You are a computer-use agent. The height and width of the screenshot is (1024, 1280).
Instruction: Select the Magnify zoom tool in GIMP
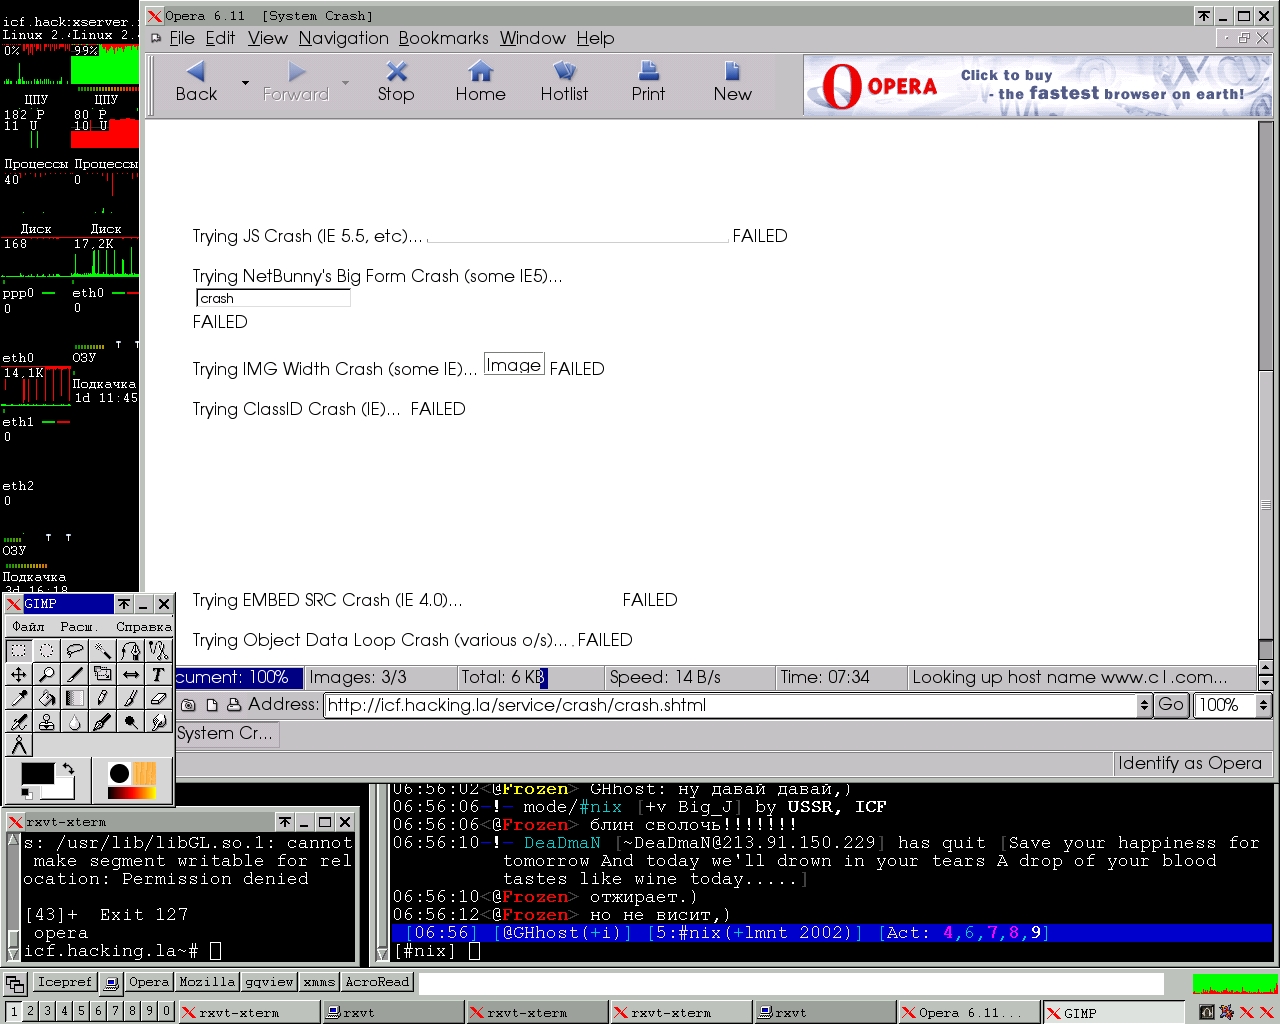coord(46,674)
